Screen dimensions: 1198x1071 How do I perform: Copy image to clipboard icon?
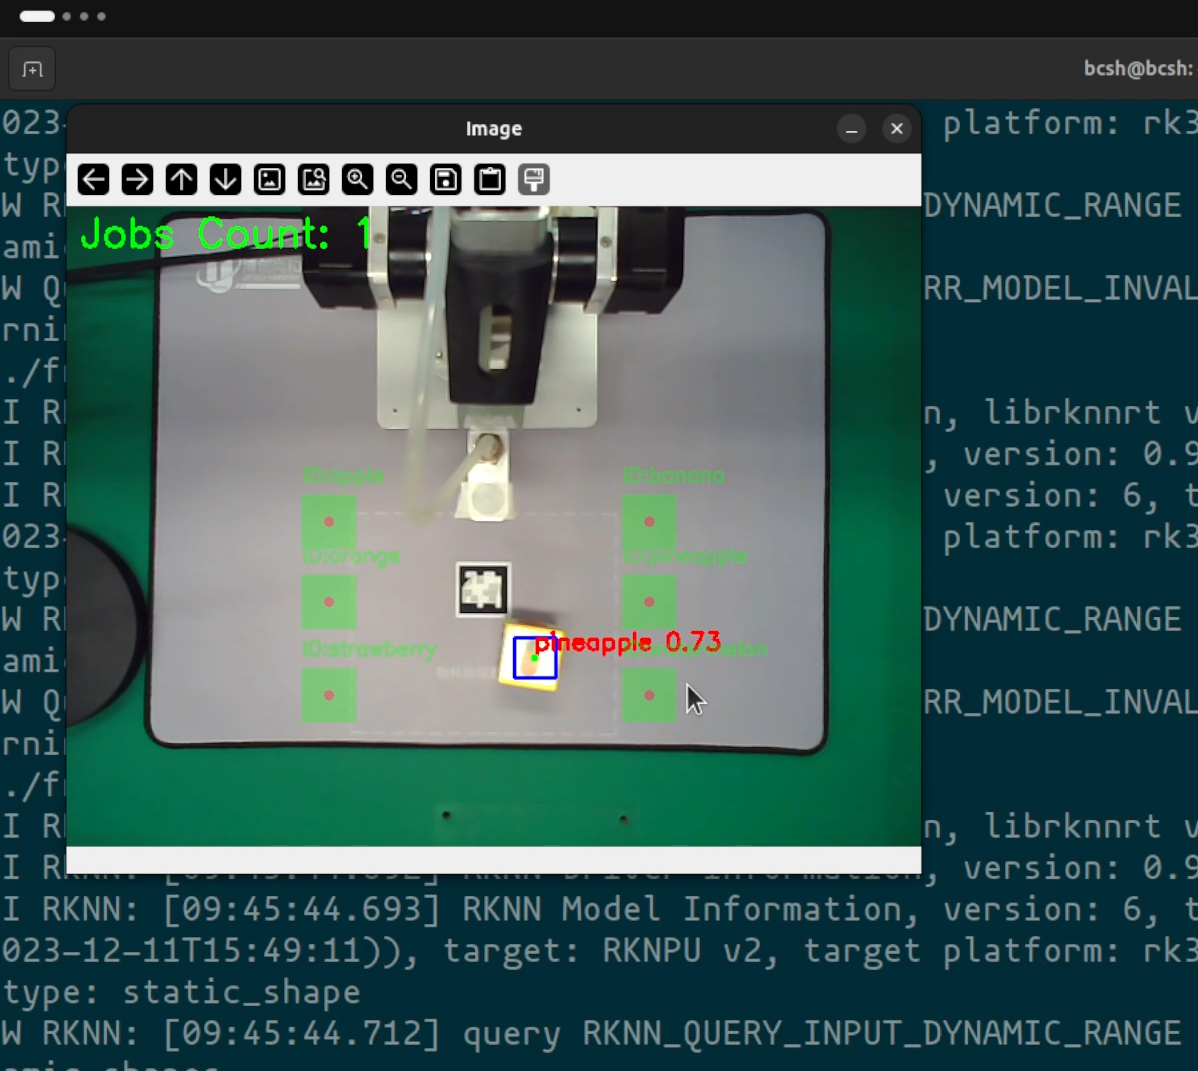point(490,180)
